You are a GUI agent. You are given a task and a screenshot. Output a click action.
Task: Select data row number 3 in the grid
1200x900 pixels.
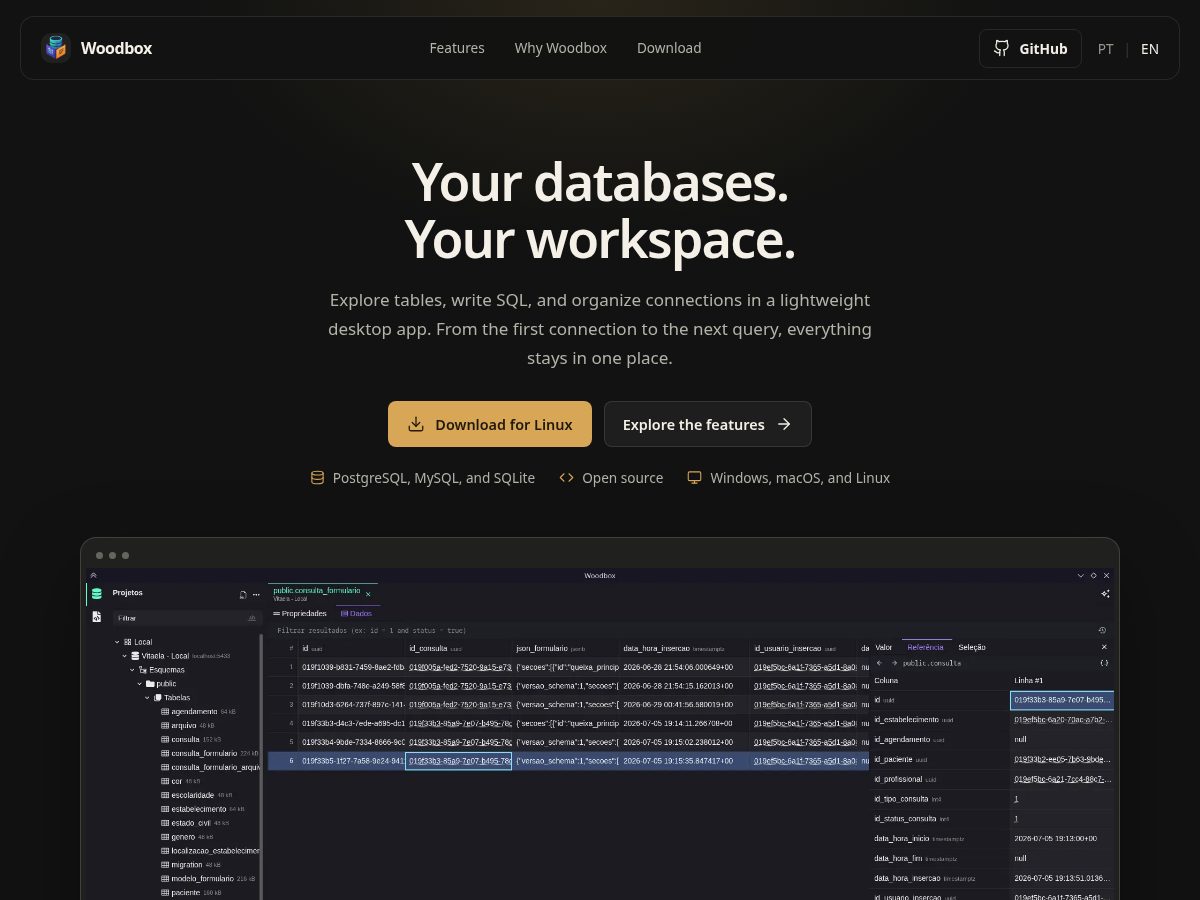568,704
